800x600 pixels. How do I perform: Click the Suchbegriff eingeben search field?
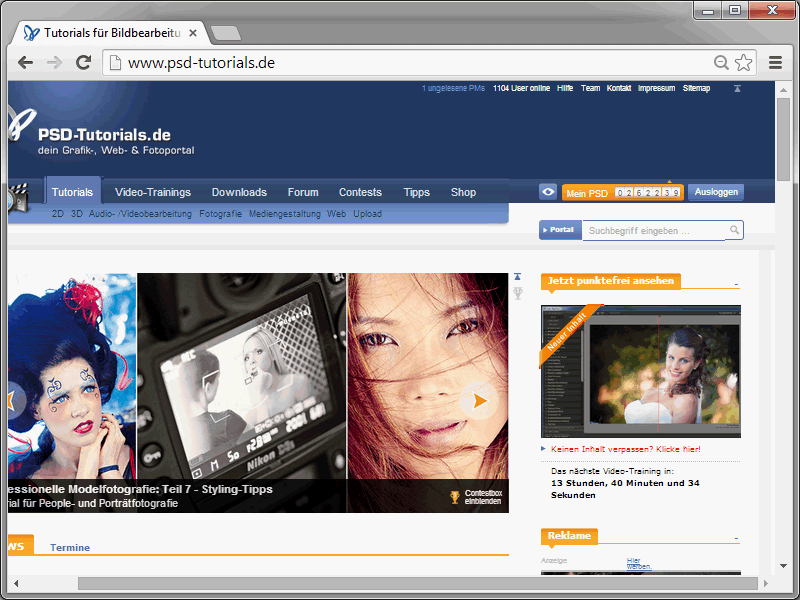pyautogui.click(x=656, y=231)
